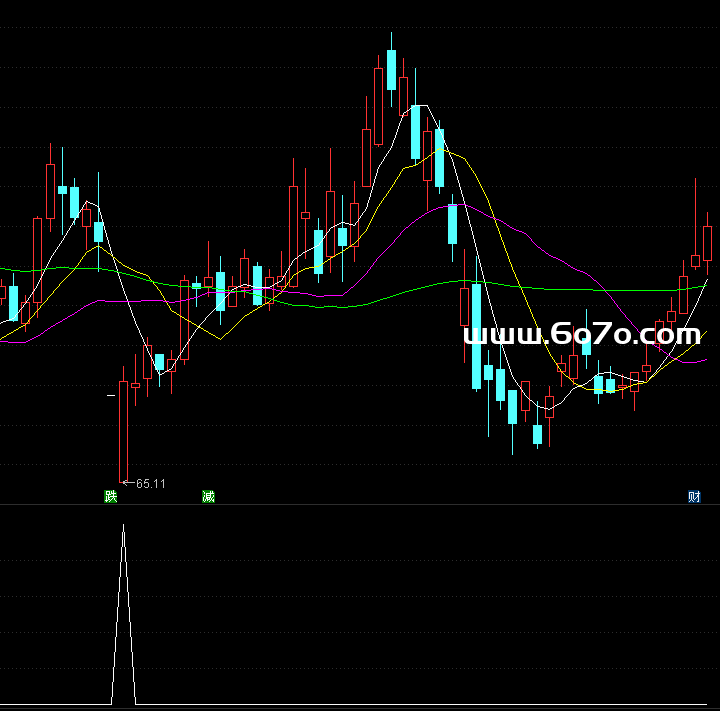
Task: Click the large cyan candle left of watermark
Action: [x=476, y=336]
